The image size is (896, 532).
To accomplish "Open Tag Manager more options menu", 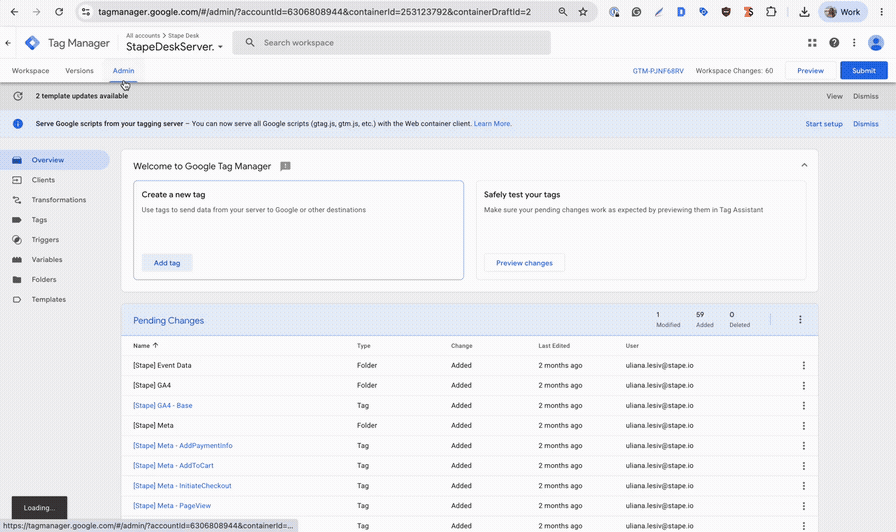I will [x=854, y=43].
